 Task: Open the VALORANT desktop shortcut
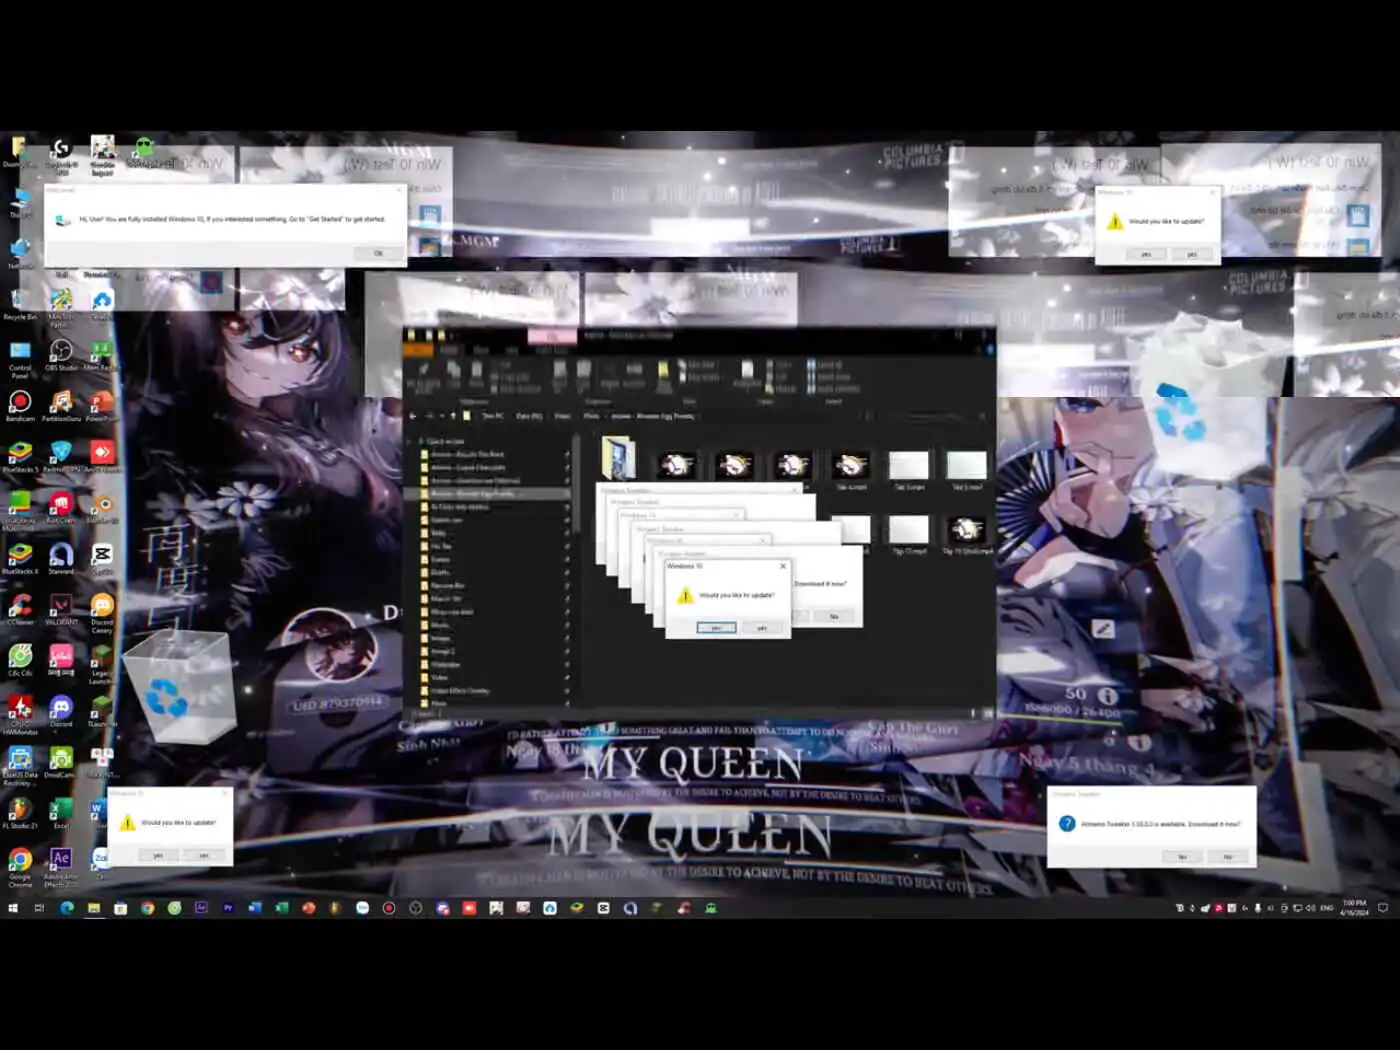pyautogui.click(x=61, y=609)
